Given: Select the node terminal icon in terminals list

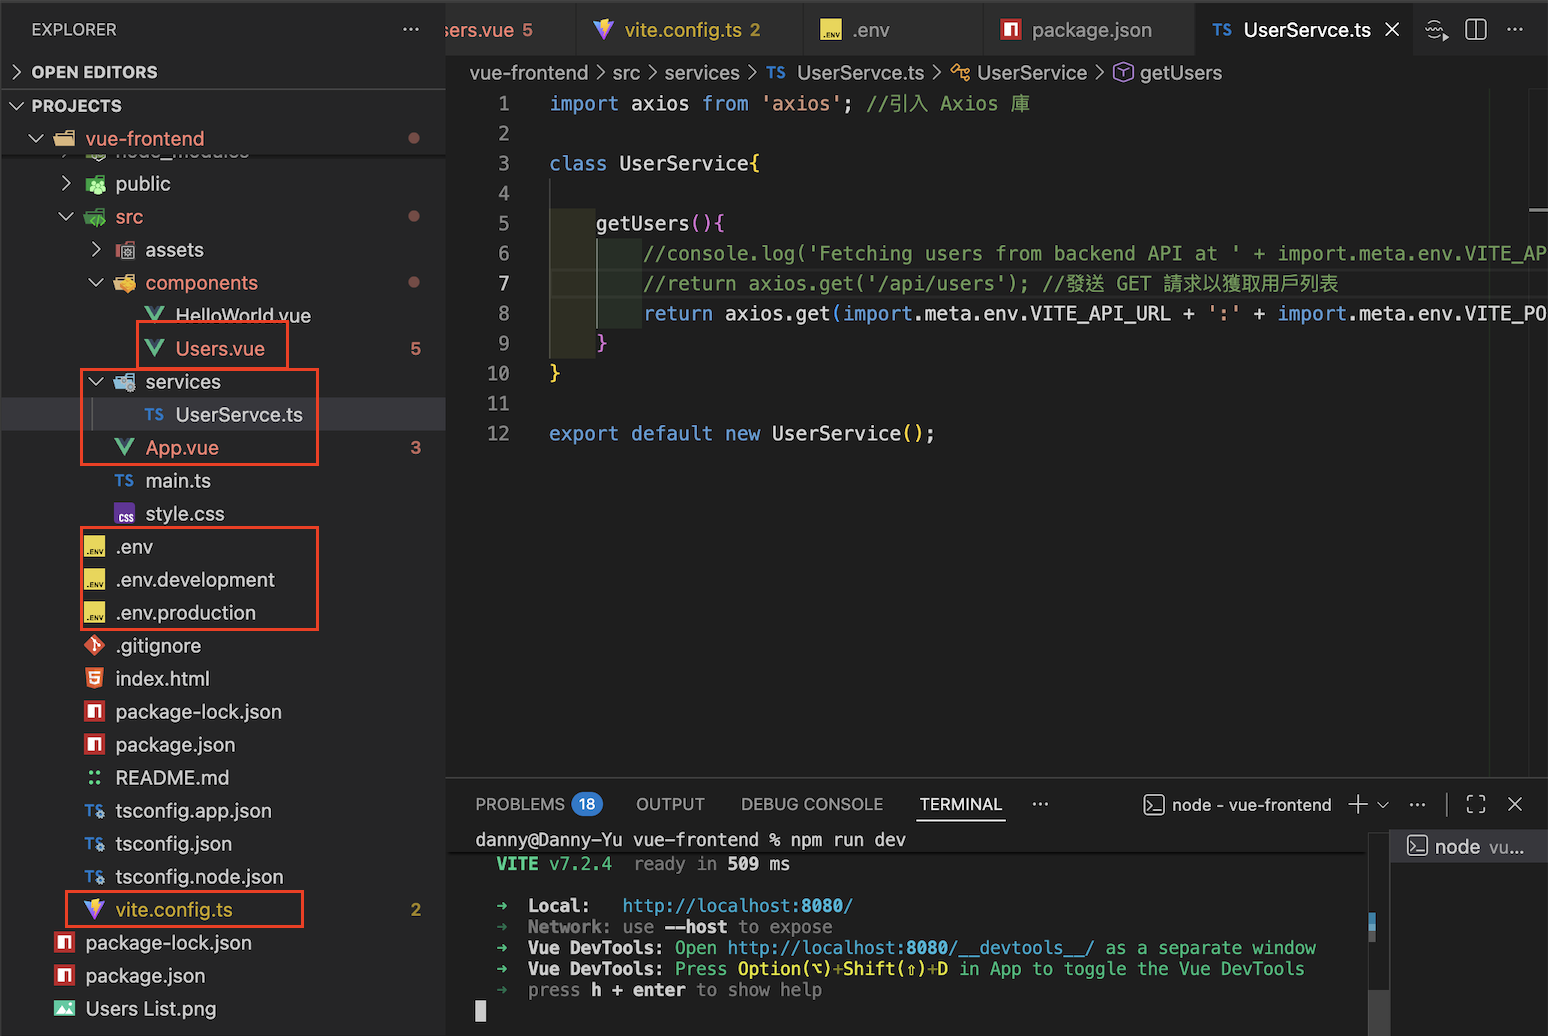Looking at the screenshot, I should (x=1417, y=846).
